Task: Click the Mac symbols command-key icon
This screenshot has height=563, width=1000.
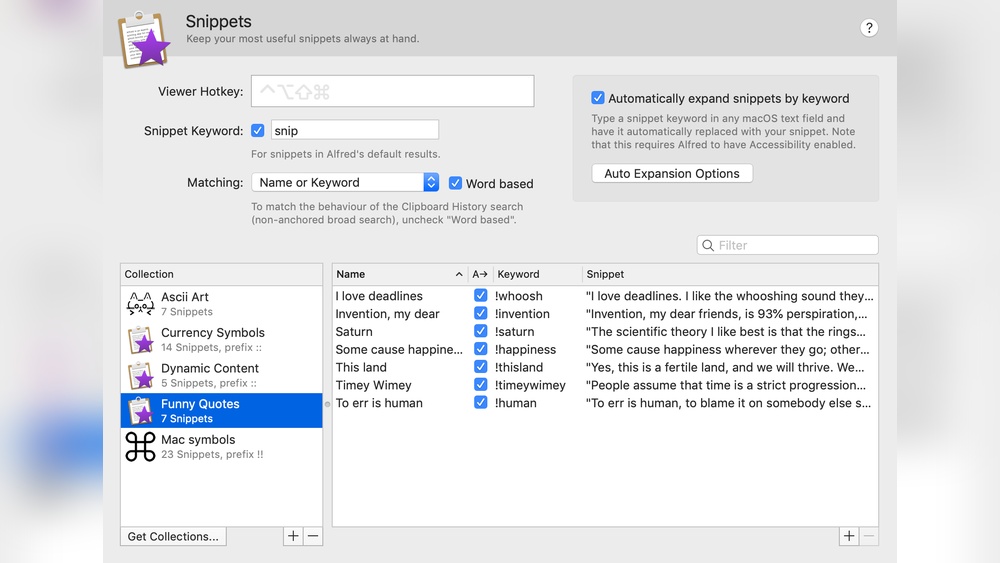Action: click(x=140, y=446)
